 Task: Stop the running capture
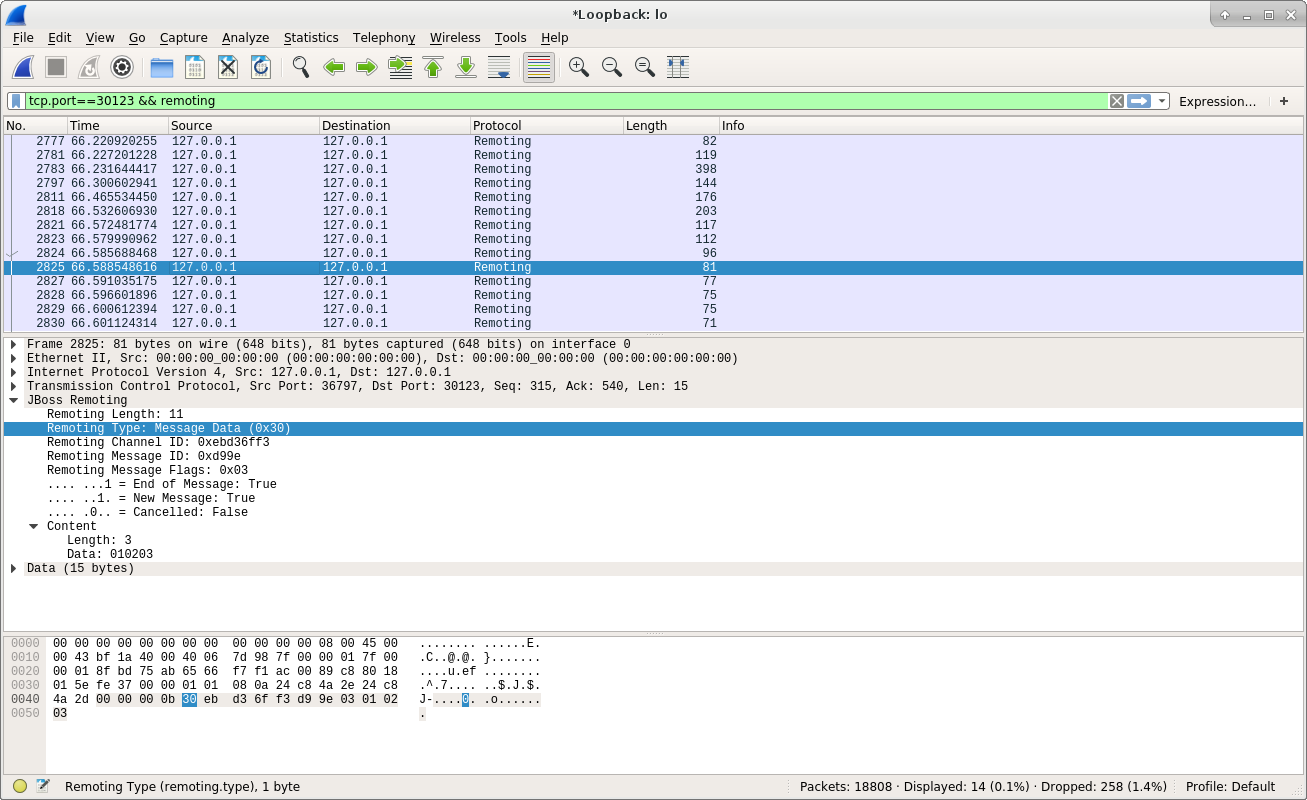click(x=56, y=67)
